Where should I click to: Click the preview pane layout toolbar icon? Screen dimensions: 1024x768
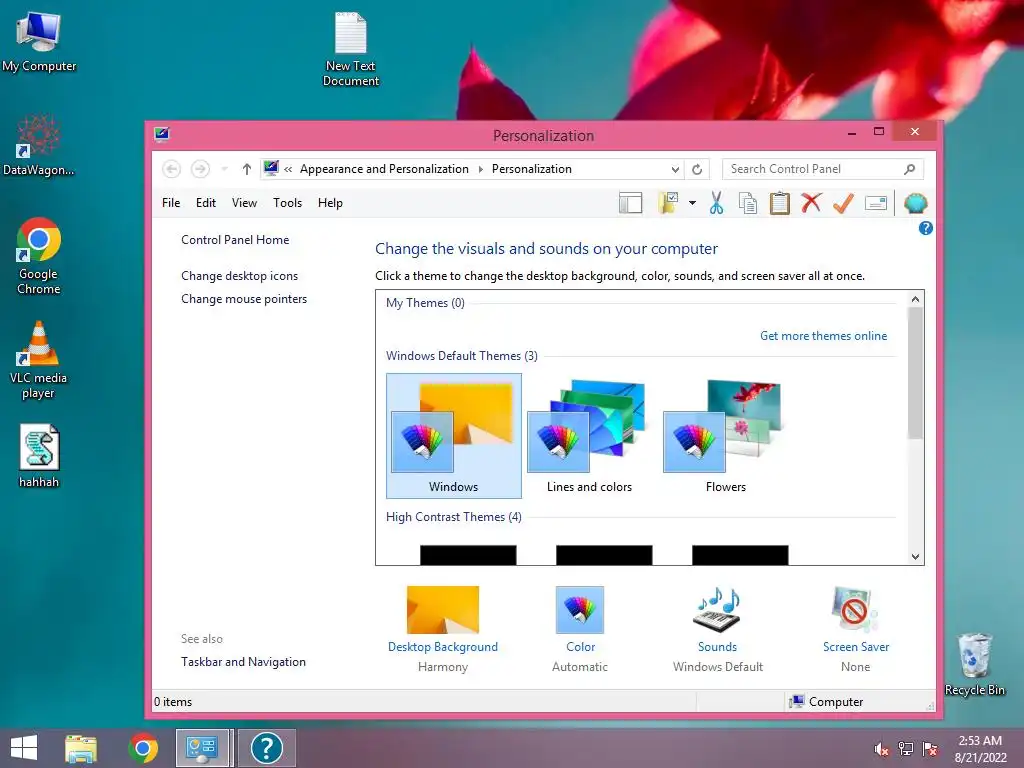point(630,203)
